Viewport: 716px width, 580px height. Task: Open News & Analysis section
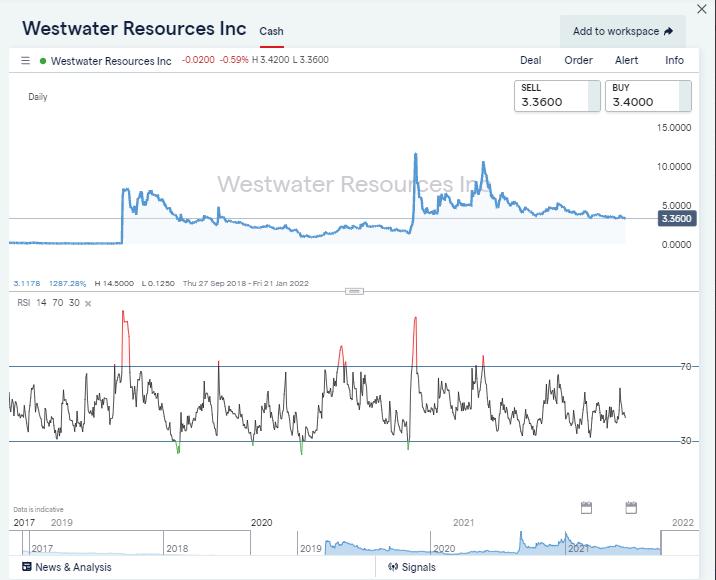point(67,567)
